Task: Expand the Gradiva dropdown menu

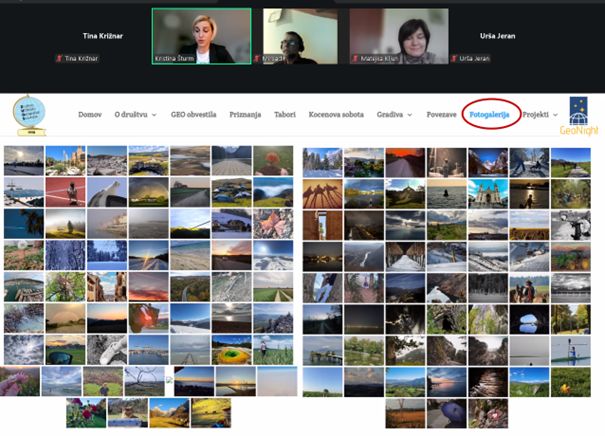Action: pos(394,115)
